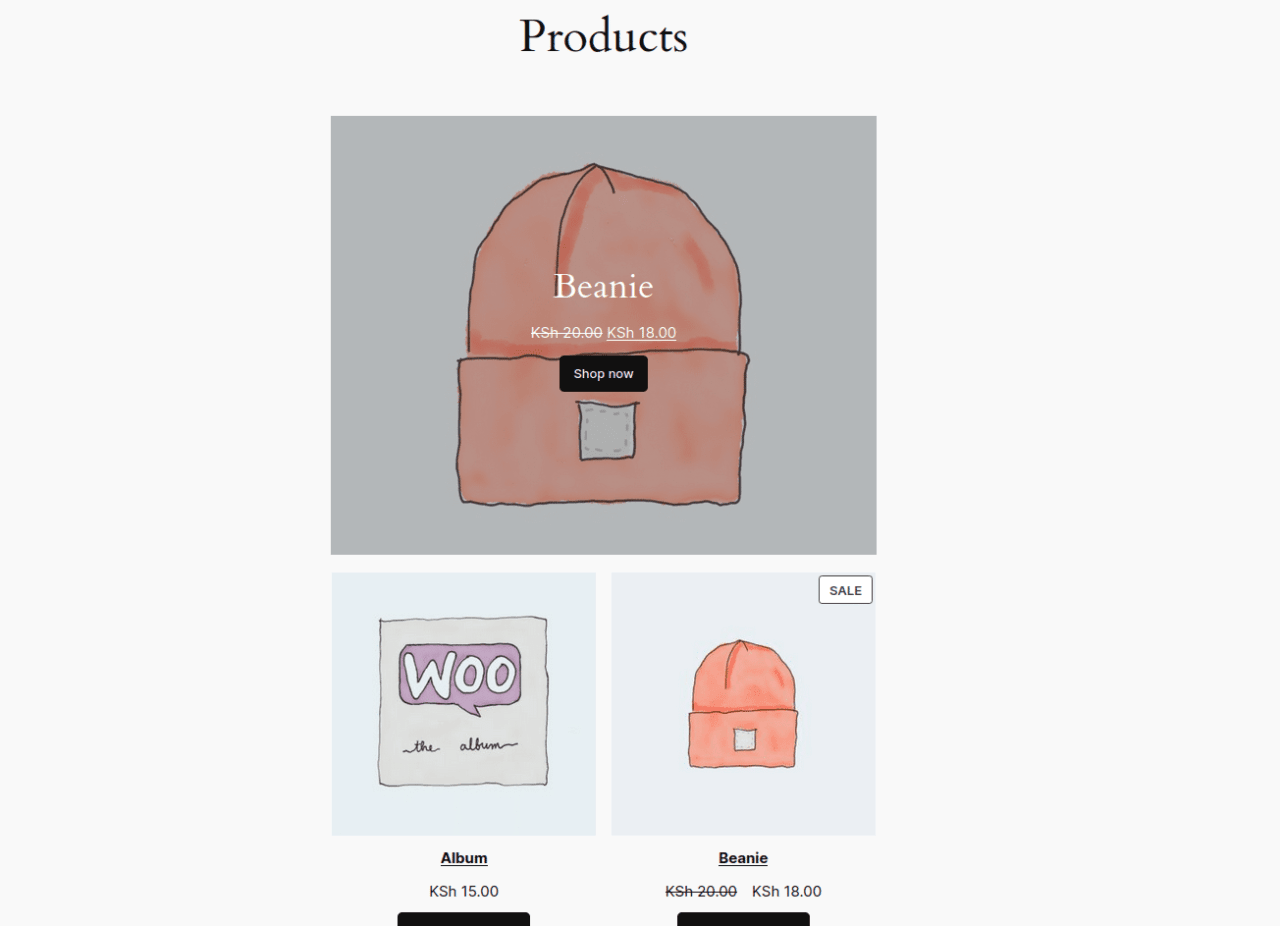This screenshot has height=926, width=1280.
Task: Select the small orange Beanie product image
Action: click(x=743, y=704)
